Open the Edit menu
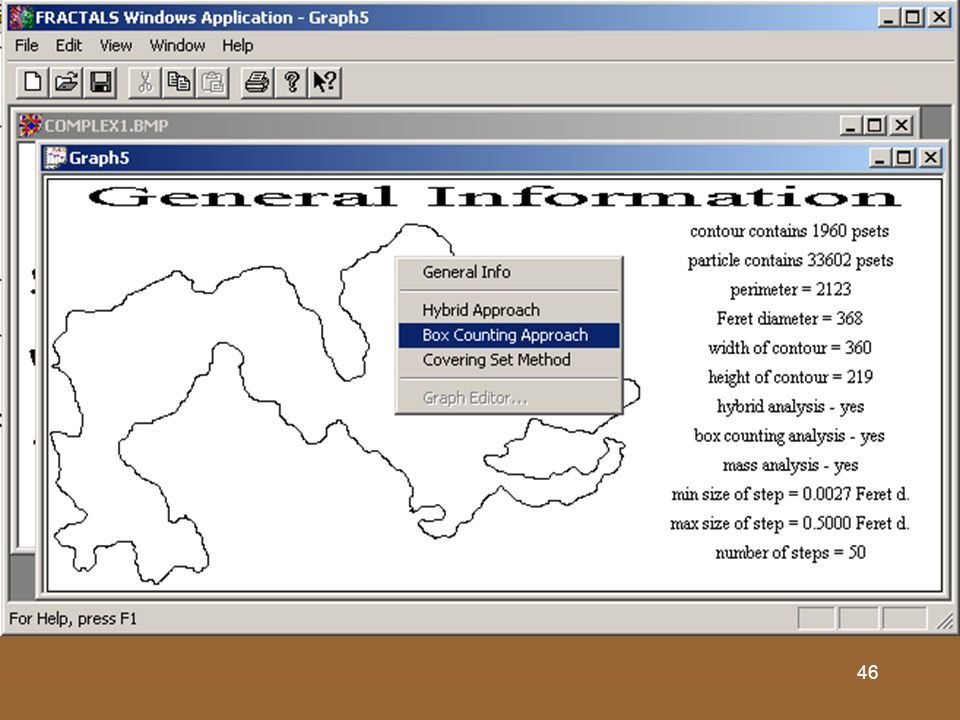The image size is (960, 720). click(x=68, y=46)
